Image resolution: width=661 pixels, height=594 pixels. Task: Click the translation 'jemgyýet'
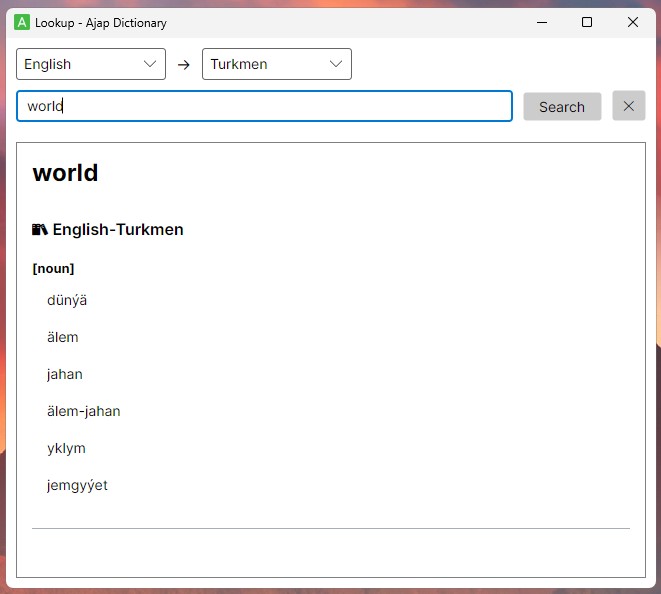[77, 485]
